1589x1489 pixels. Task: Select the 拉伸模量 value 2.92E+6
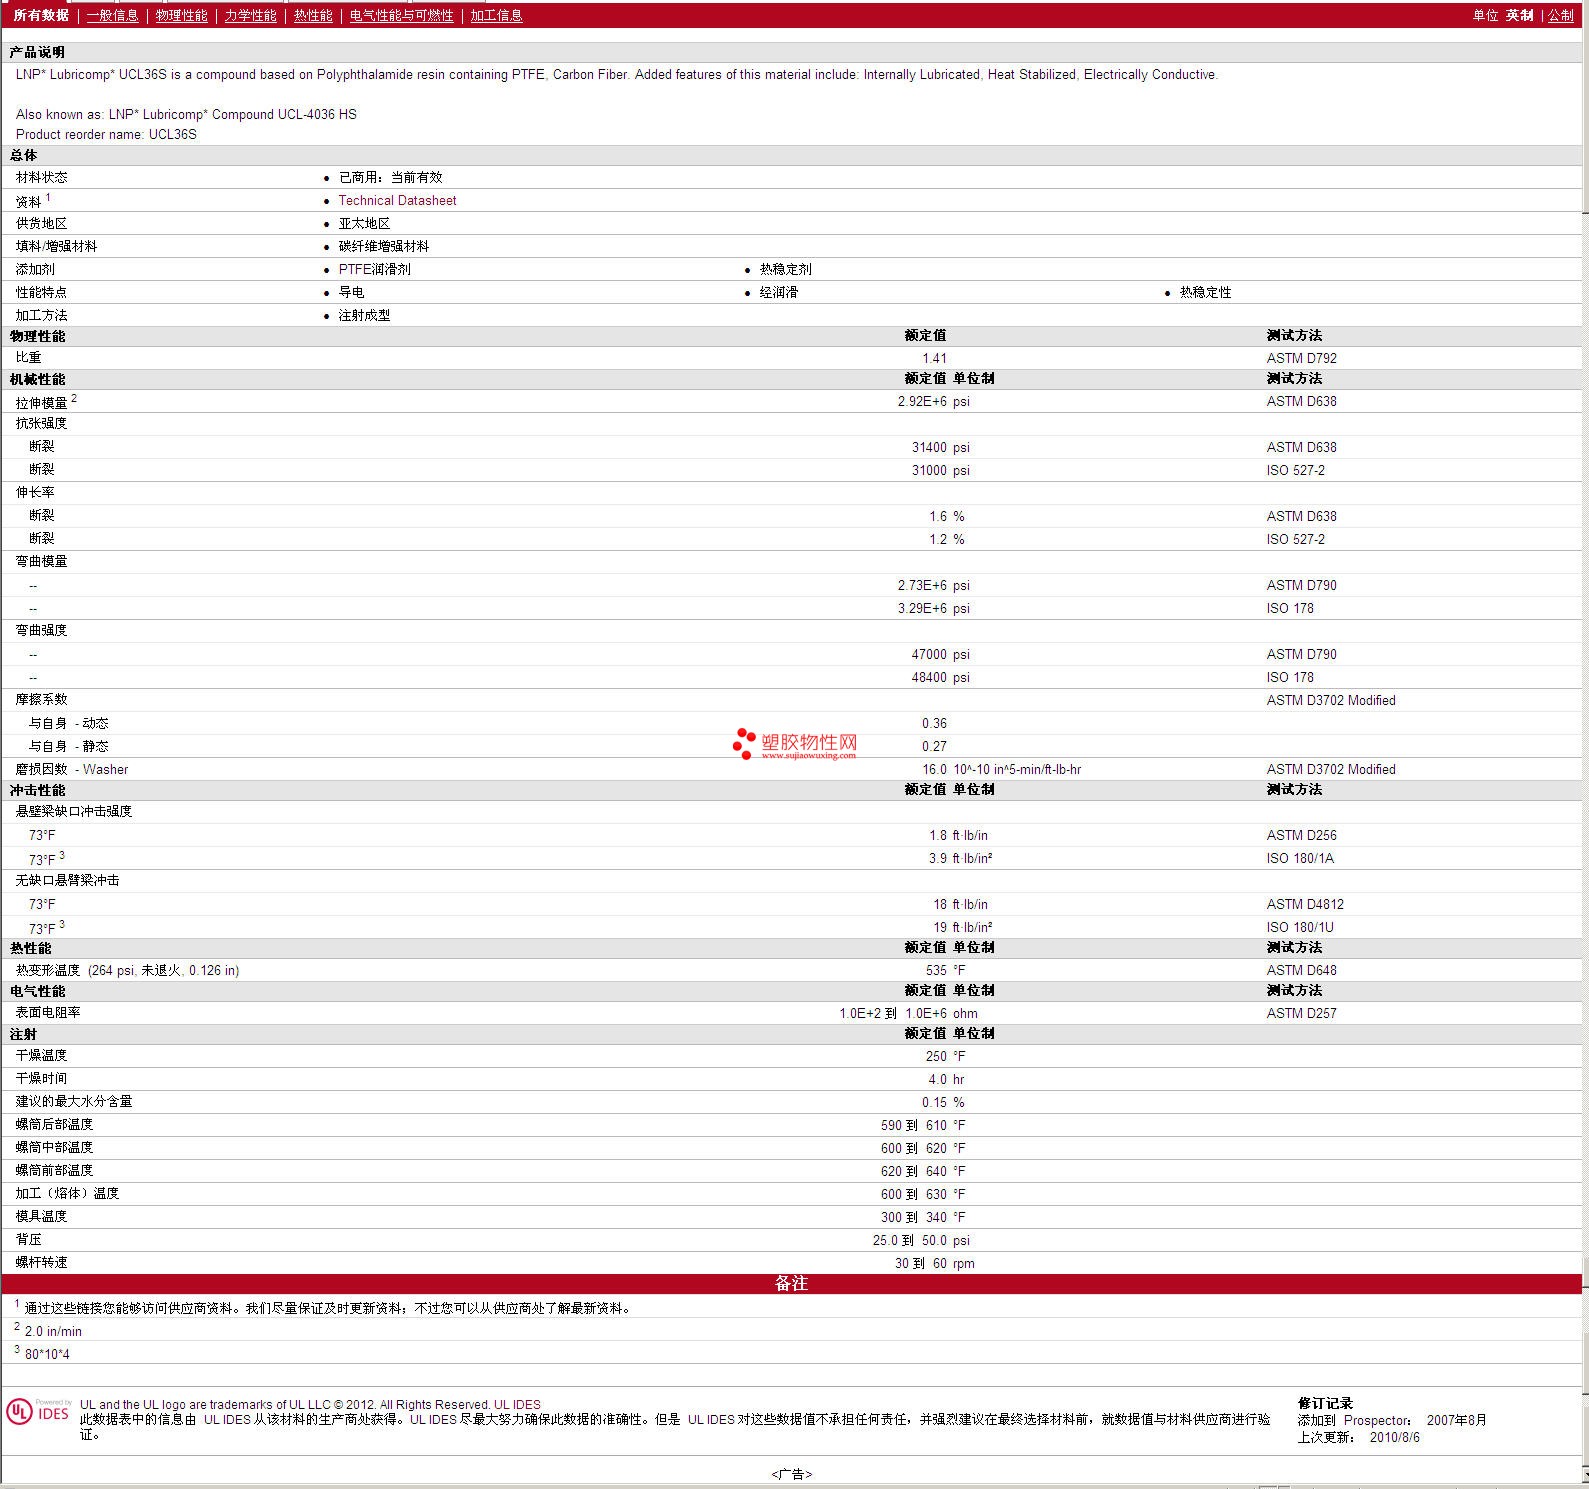point(922,401)
